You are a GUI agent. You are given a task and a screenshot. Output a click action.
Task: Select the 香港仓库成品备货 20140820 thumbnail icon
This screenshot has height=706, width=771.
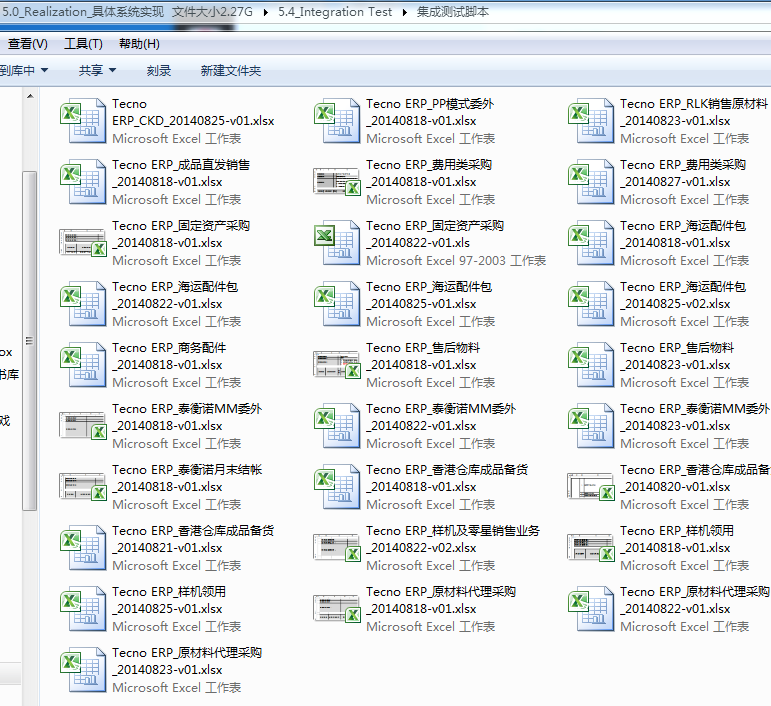click(x=591, y=486)
